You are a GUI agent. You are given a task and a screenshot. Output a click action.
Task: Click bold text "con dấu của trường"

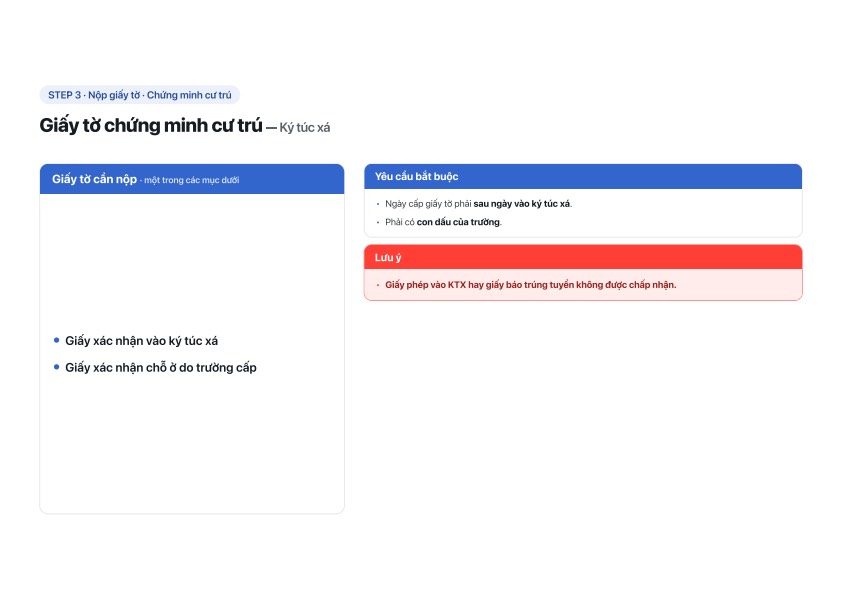pyautogui.click(x=458, y=222)
